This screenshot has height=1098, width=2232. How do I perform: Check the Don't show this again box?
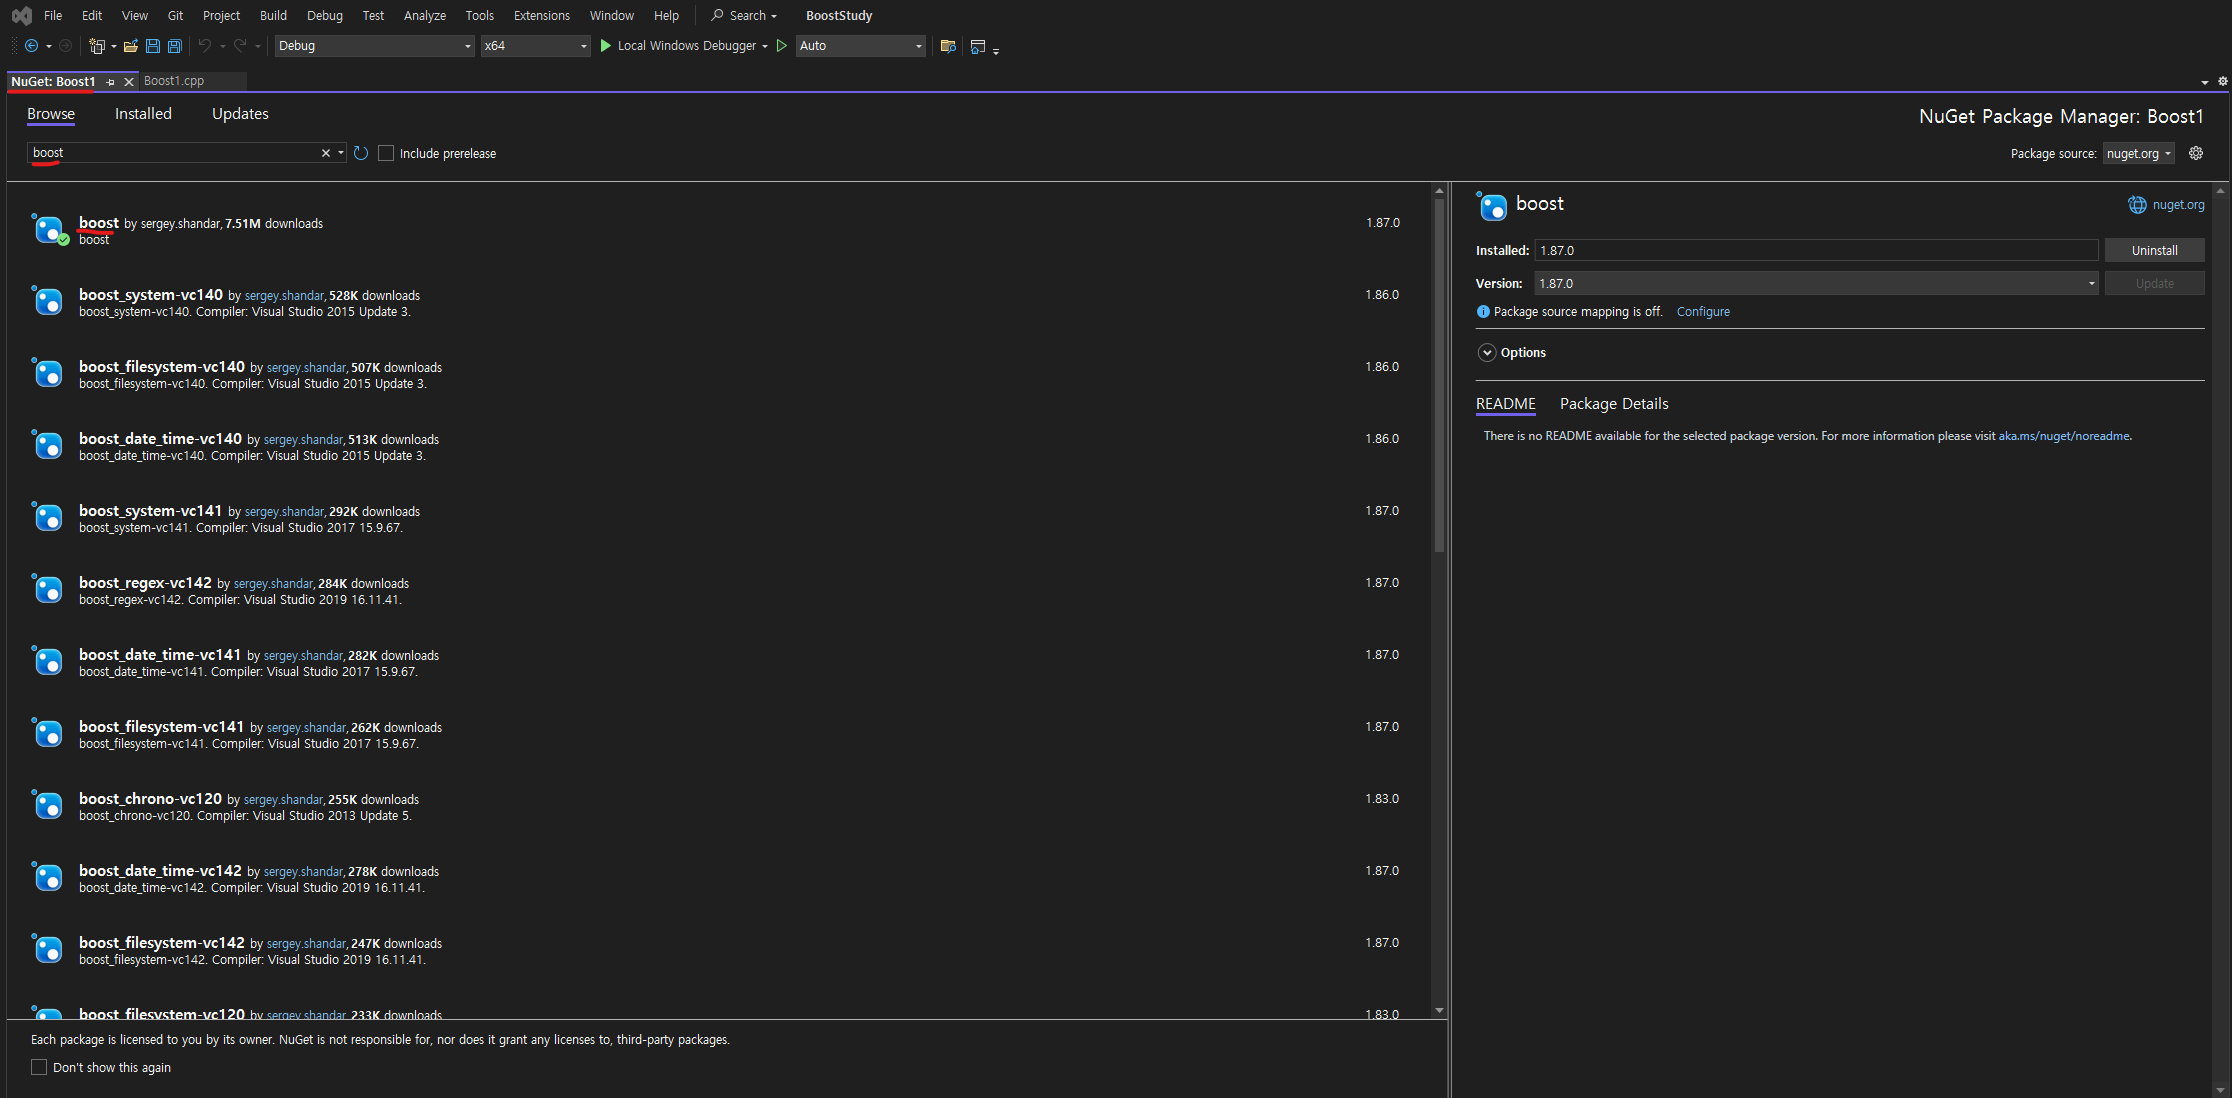pyautogui.click(x=39, y=1067)
